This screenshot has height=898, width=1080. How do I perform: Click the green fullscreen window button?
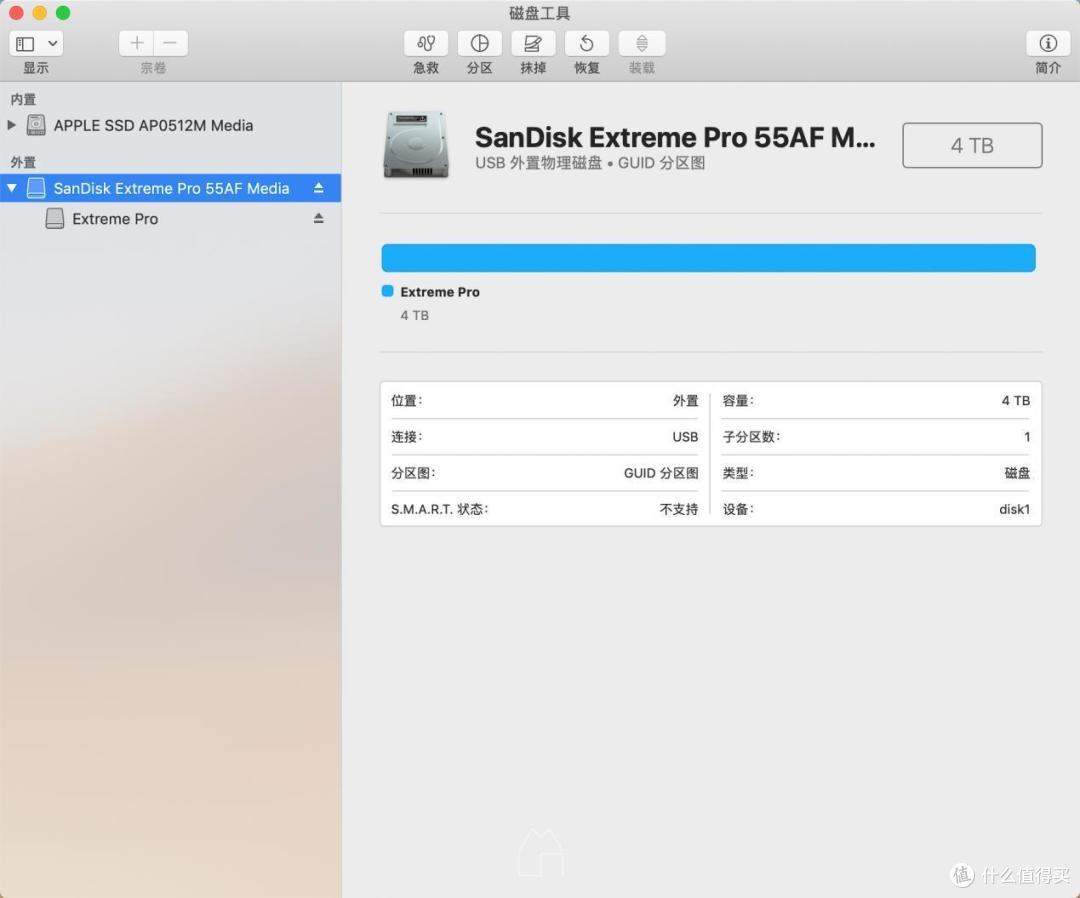coord(63,13)
